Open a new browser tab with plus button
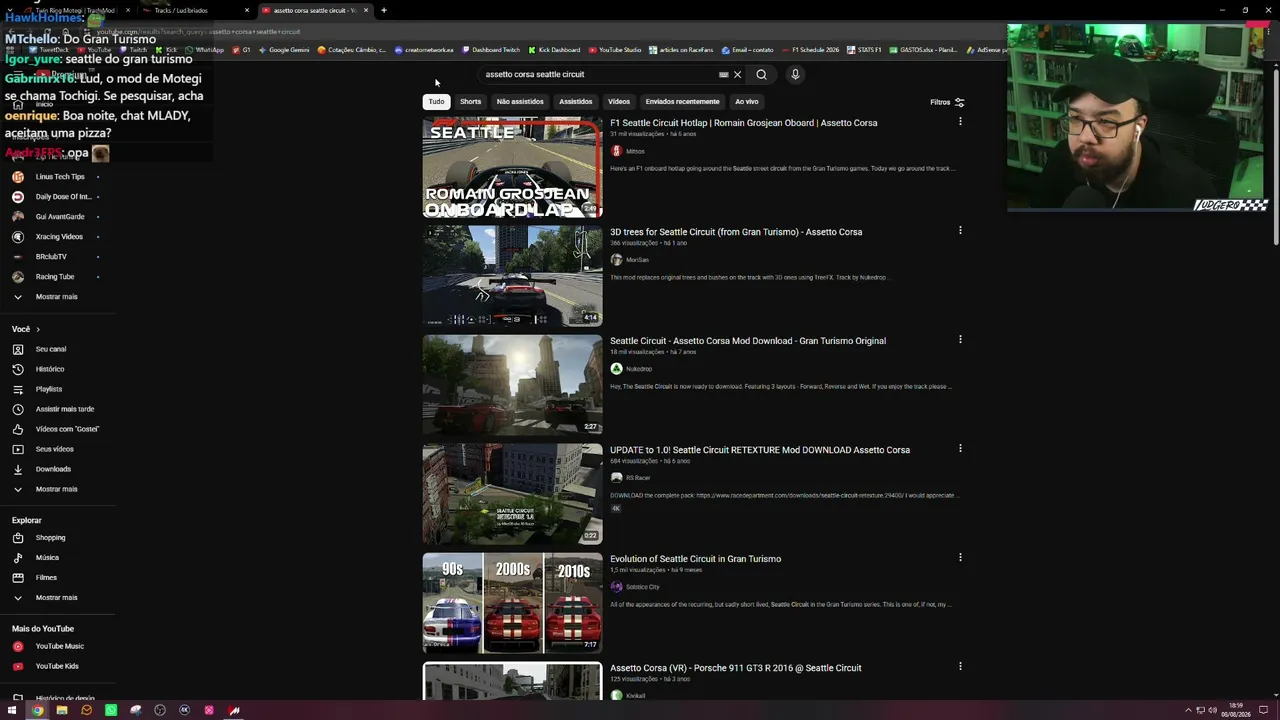Screen dimensions: 1280x720 click(x=383, y=10)
